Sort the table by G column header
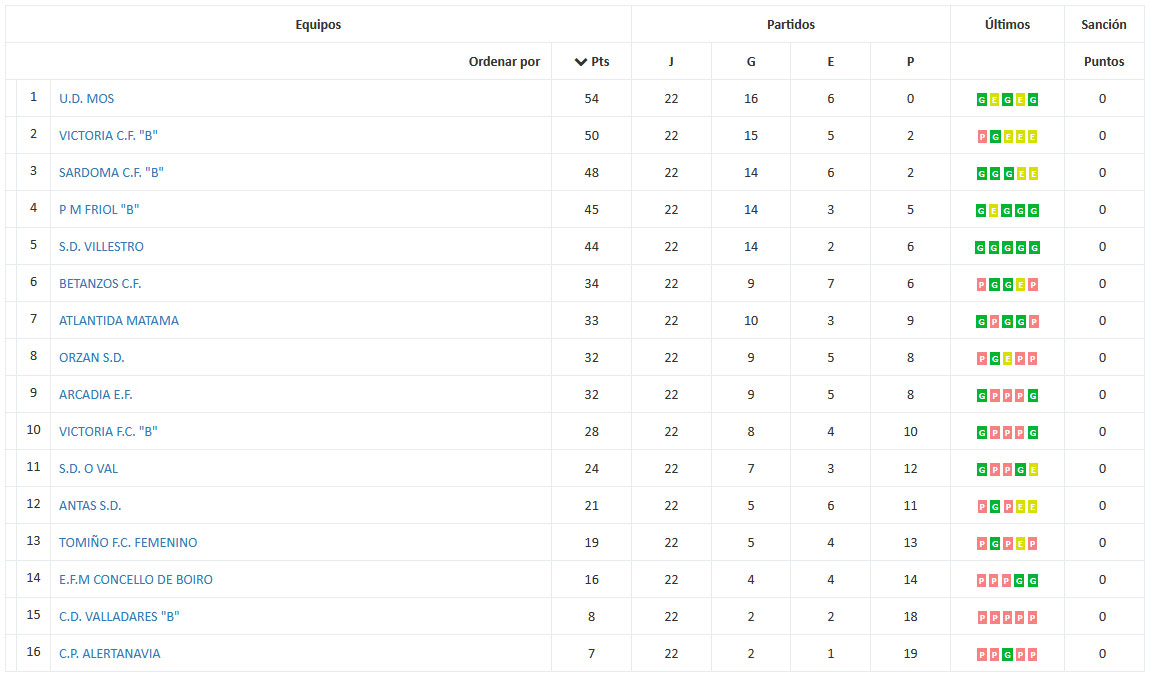This screenshot has height=676, width=1151. (751, 62)
